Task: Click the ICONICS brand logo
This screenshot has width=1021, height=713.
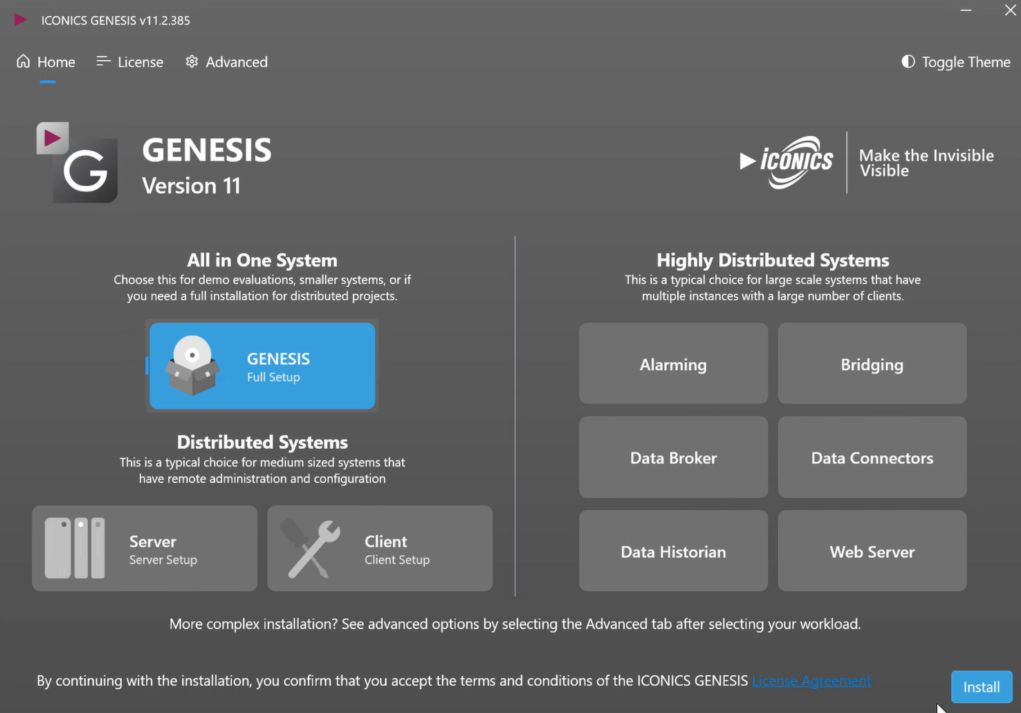Action: 787,162
